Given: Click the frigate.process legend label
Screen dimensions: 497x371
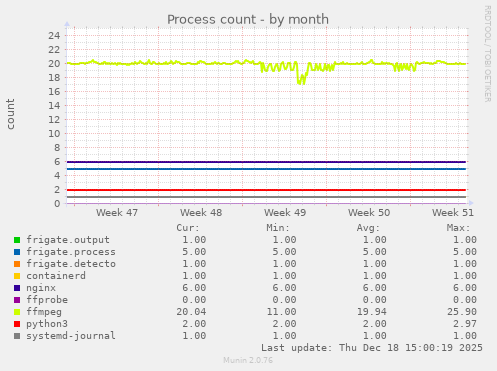Looking at the screenshot, I should pyautogui.click(x=71, y=252).
